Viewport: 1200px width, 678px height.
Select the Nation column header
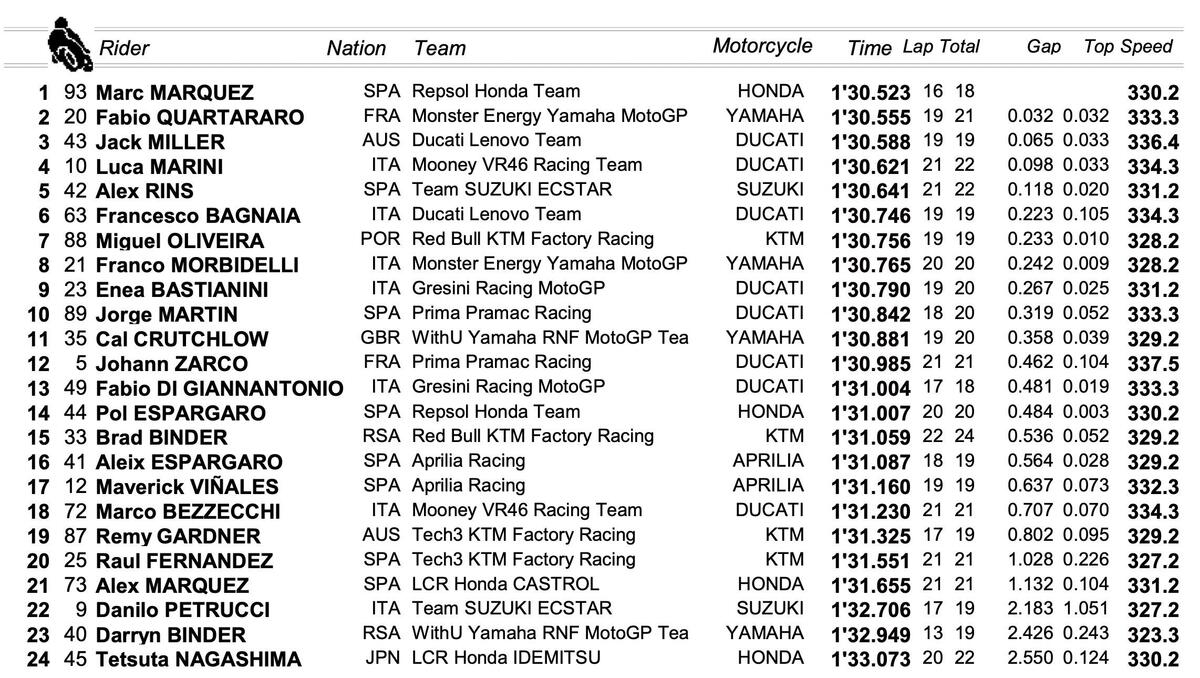coord(356,48)
